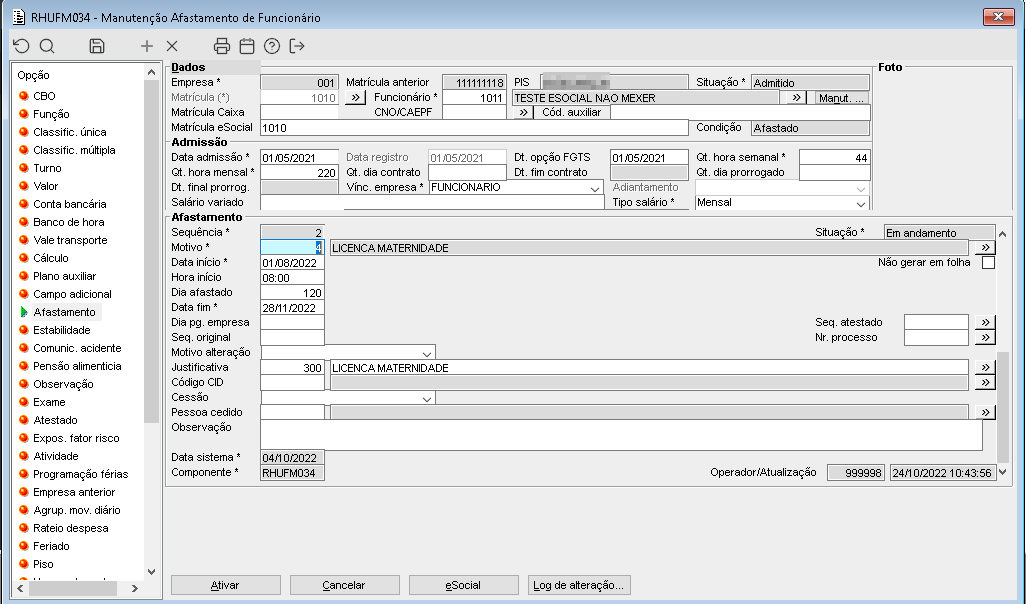Select Classific. única option

pyautogui.click(x=69, y=132)
